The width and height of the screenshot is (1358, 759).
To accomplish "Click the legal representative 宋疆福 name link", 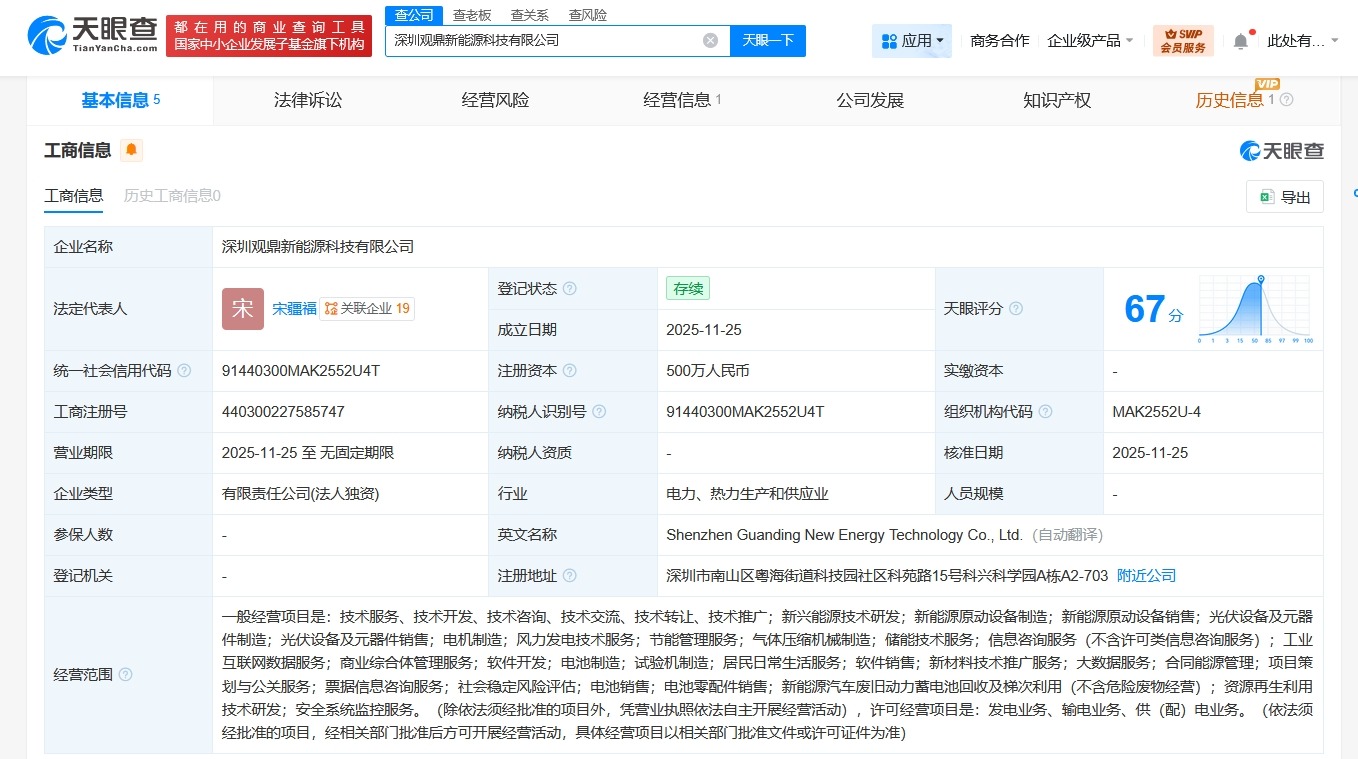I will pyautogui.click(x=296, y=308).
